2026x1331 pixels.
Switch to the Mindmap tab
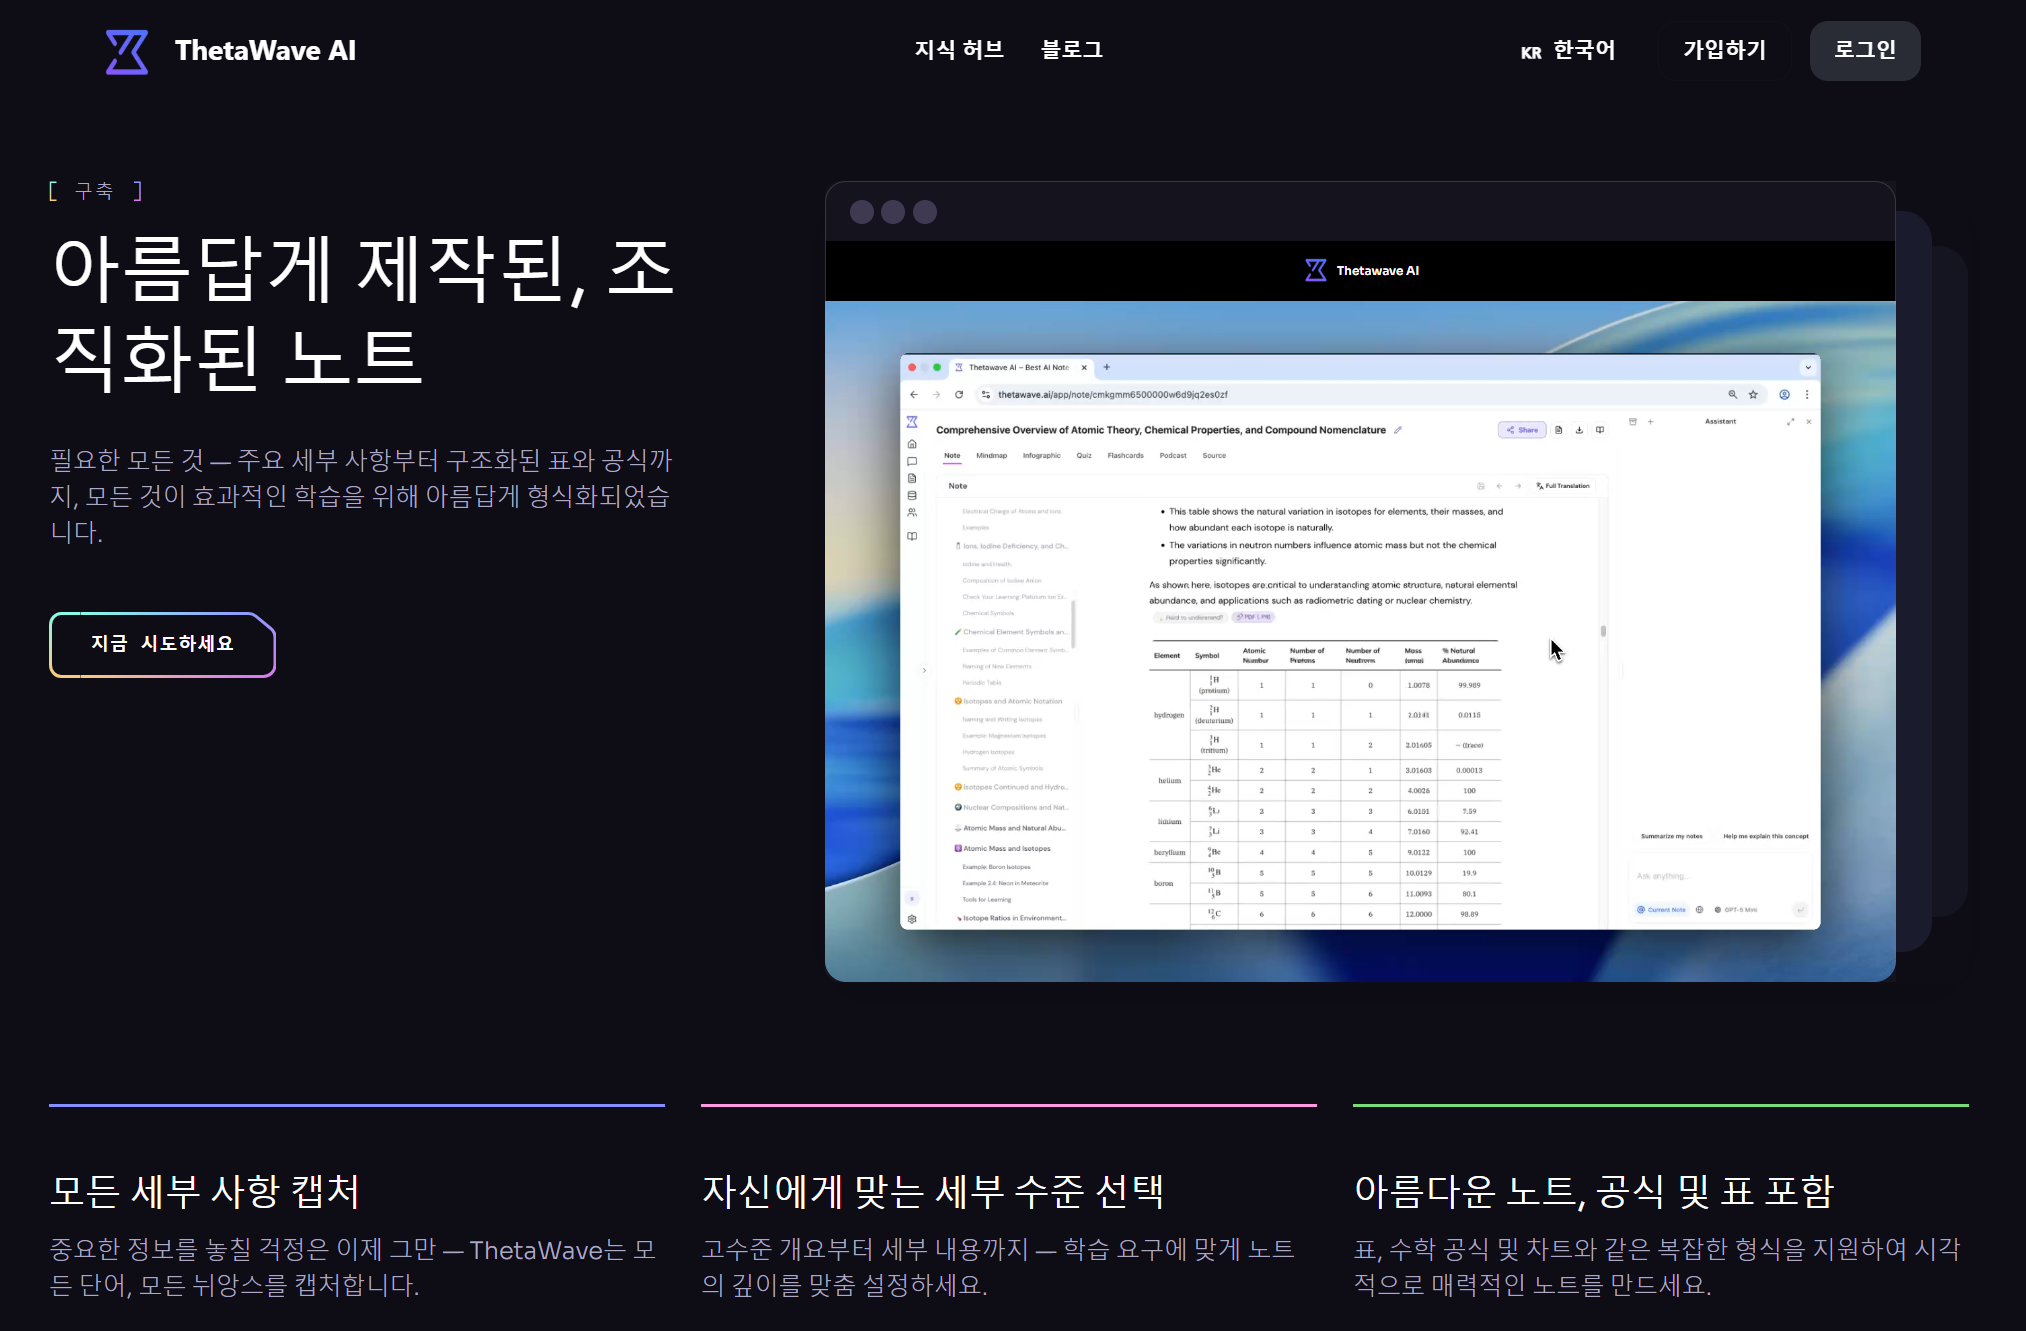pyautogui.click(x=992, y=456)
